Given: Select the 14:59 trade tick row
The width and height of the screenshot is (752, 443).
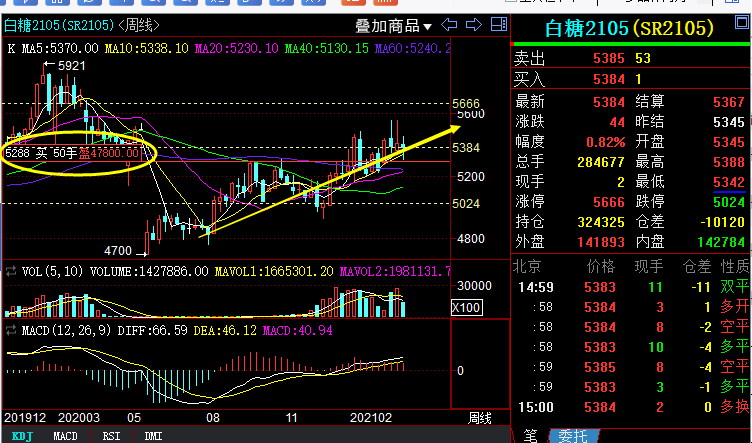Looking at the screenshot, I should [631, 287].
